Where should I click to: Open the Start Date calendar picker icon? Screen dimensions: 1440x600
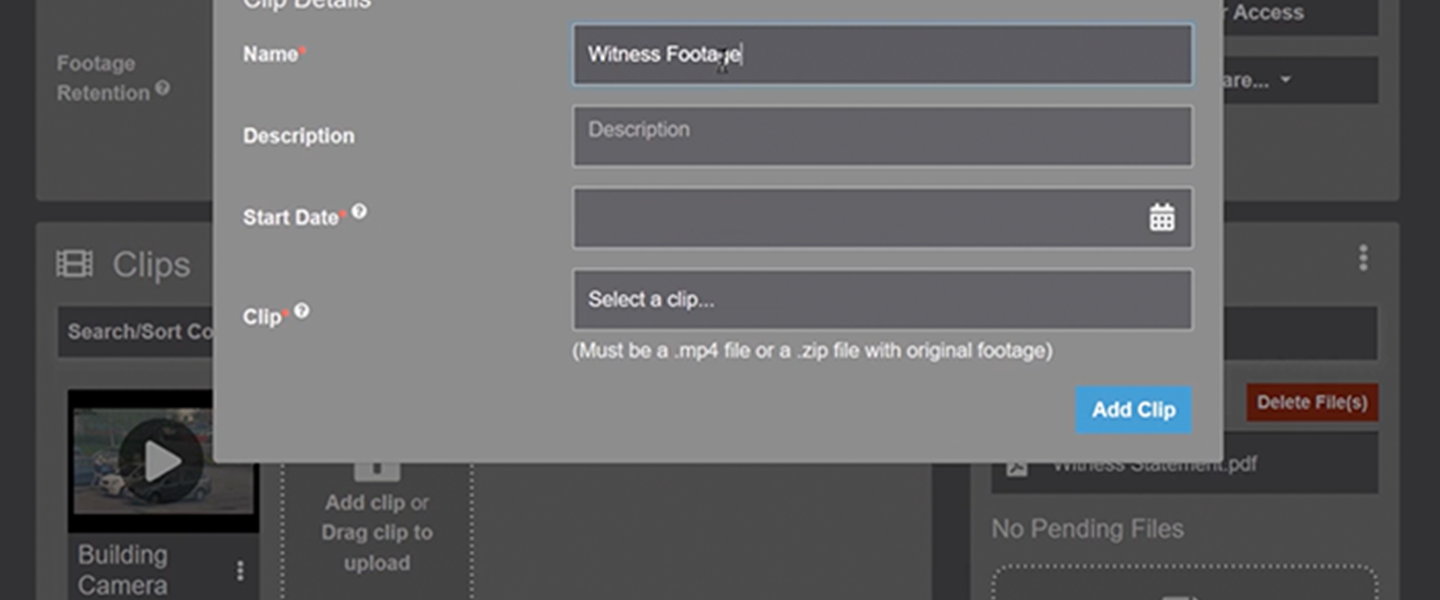1161,217
